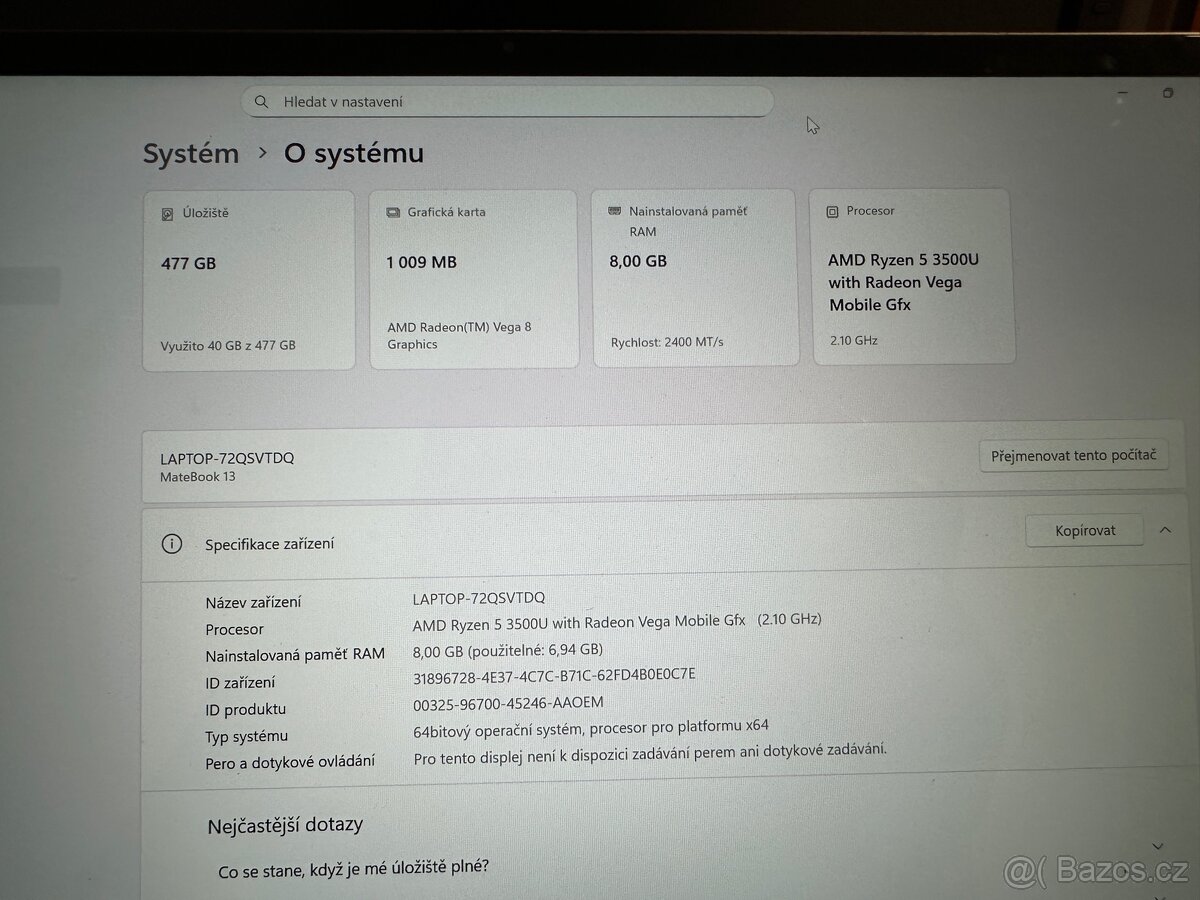Viewport: 1200px width, 900px height.
Task: Click the Nainstalovaná paměť RAM icon
Action: pyautogui.click(x=614, y=211)
